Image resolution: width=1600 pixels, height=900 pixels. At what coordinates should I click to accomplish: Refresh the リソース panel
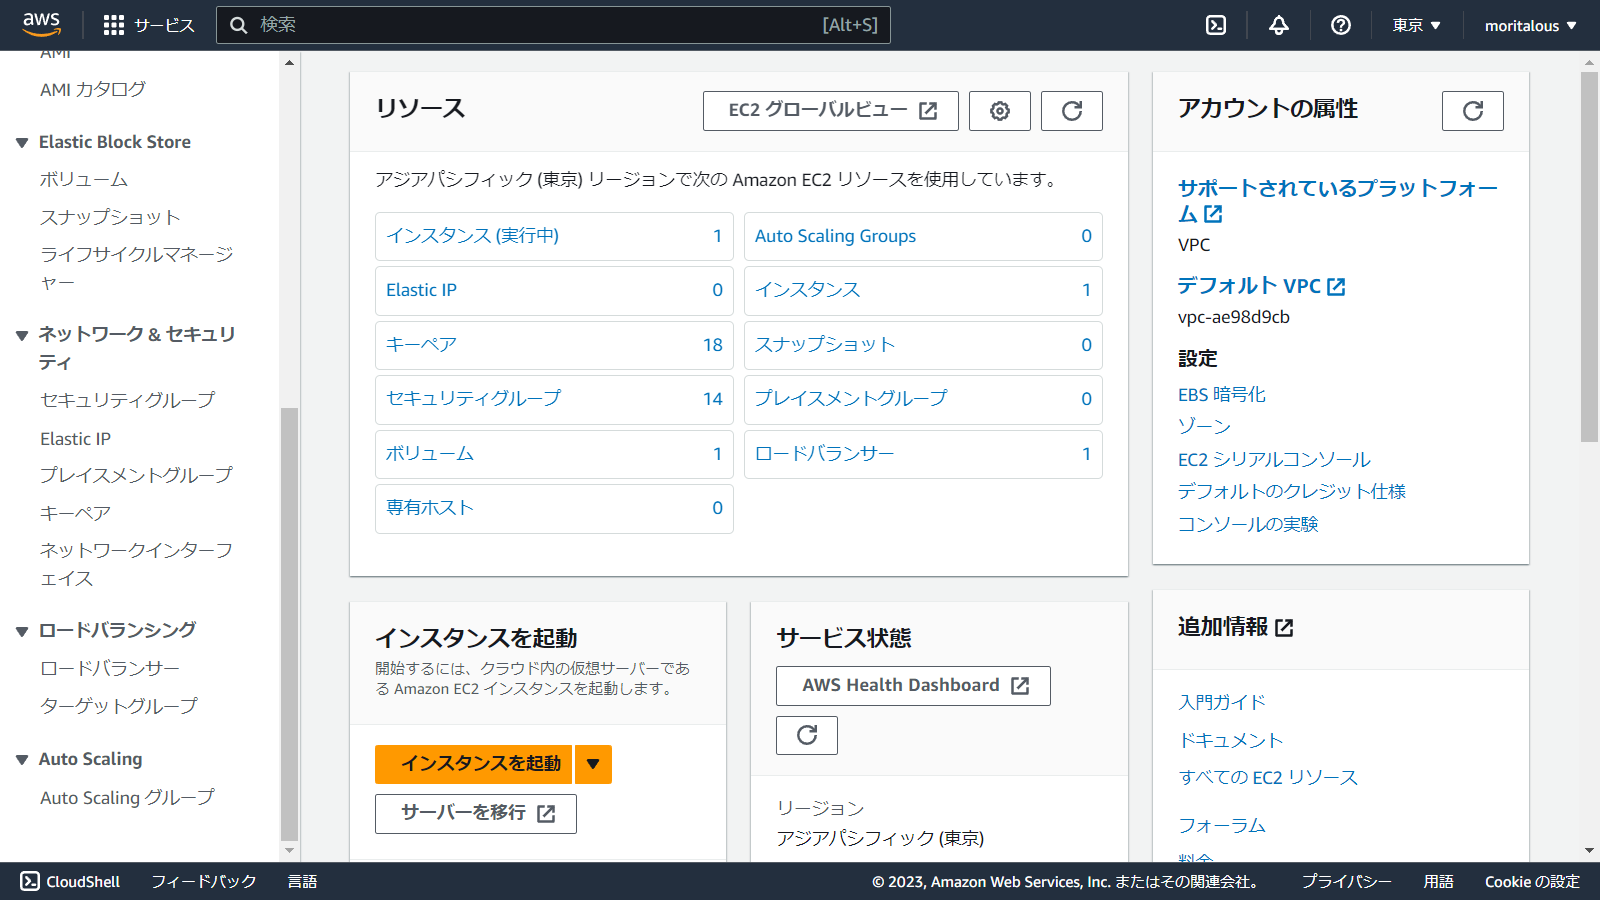[x=1071, y=111]
